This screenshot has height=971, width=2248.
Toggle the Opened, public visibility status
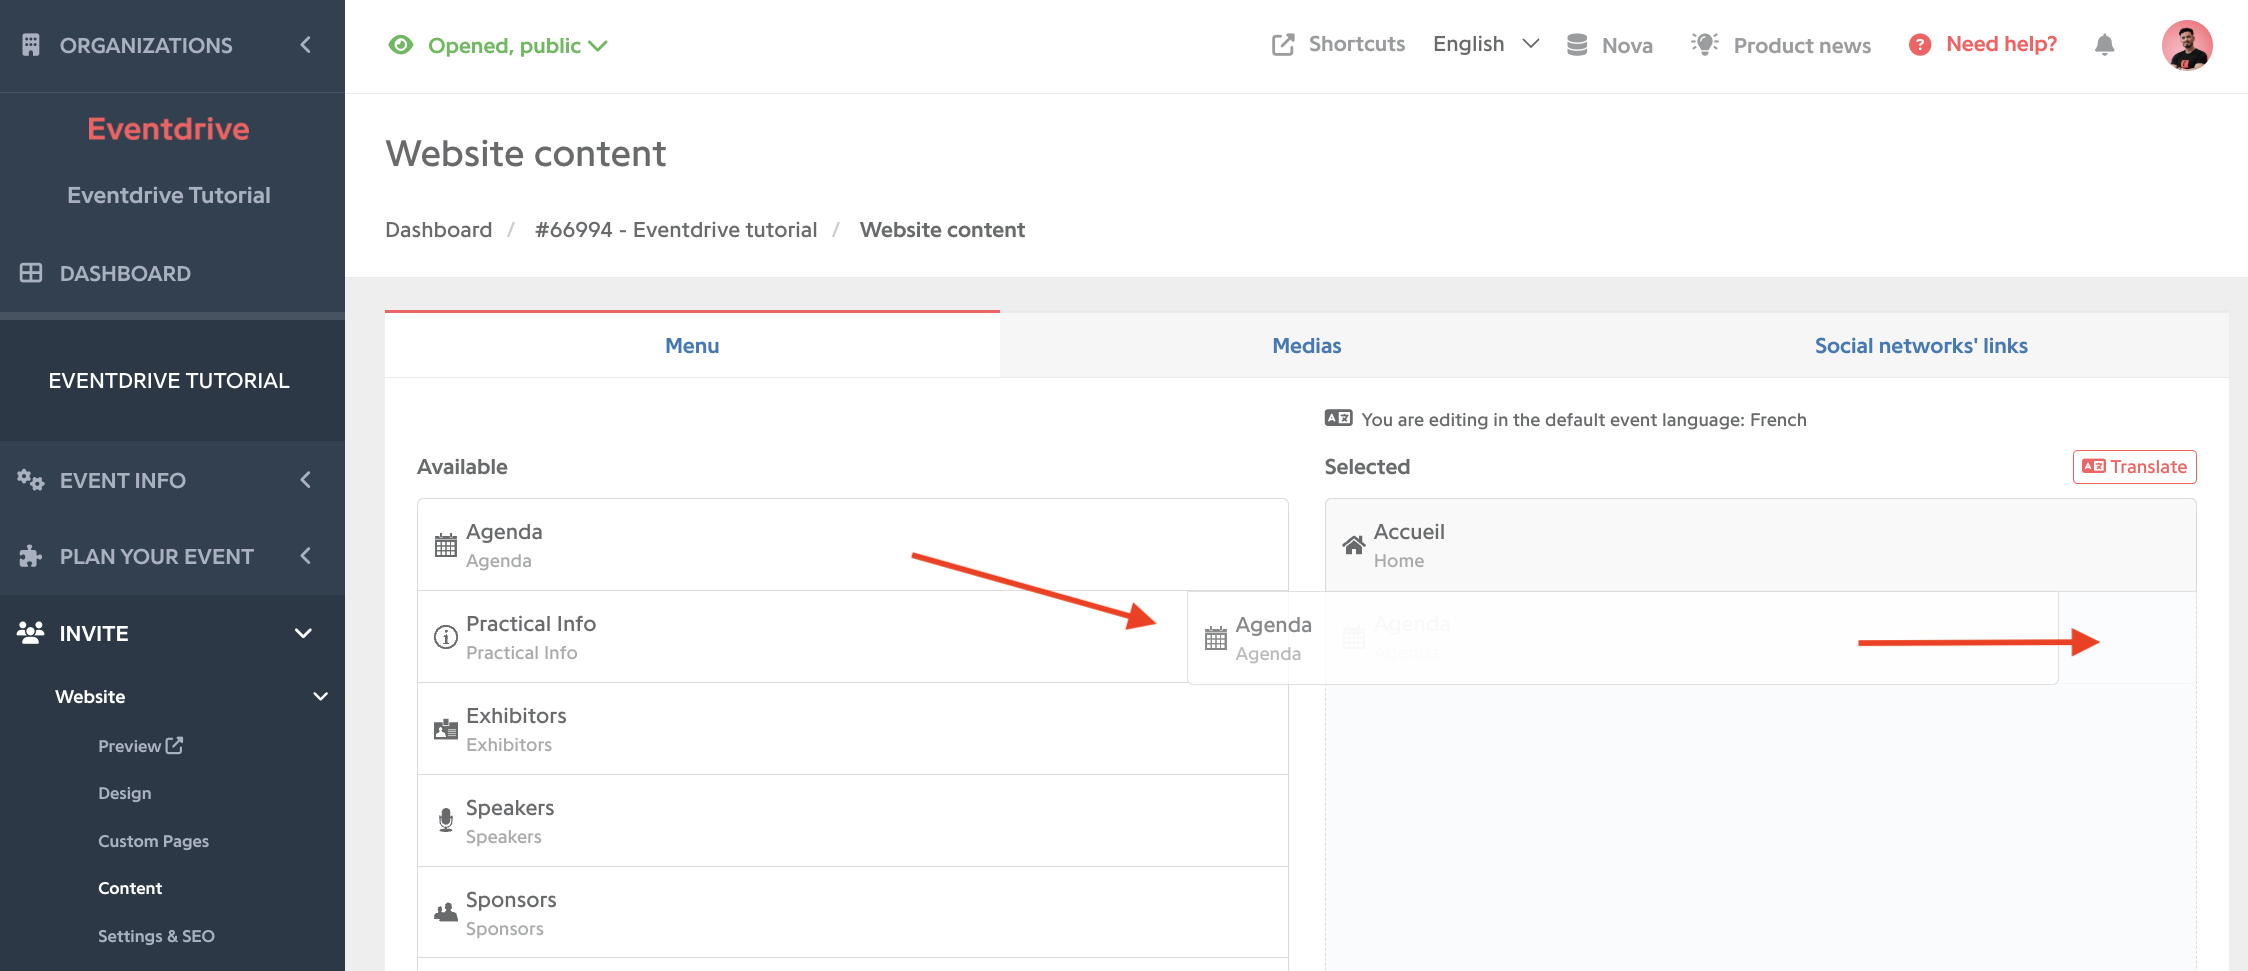[x=498, y=46]
